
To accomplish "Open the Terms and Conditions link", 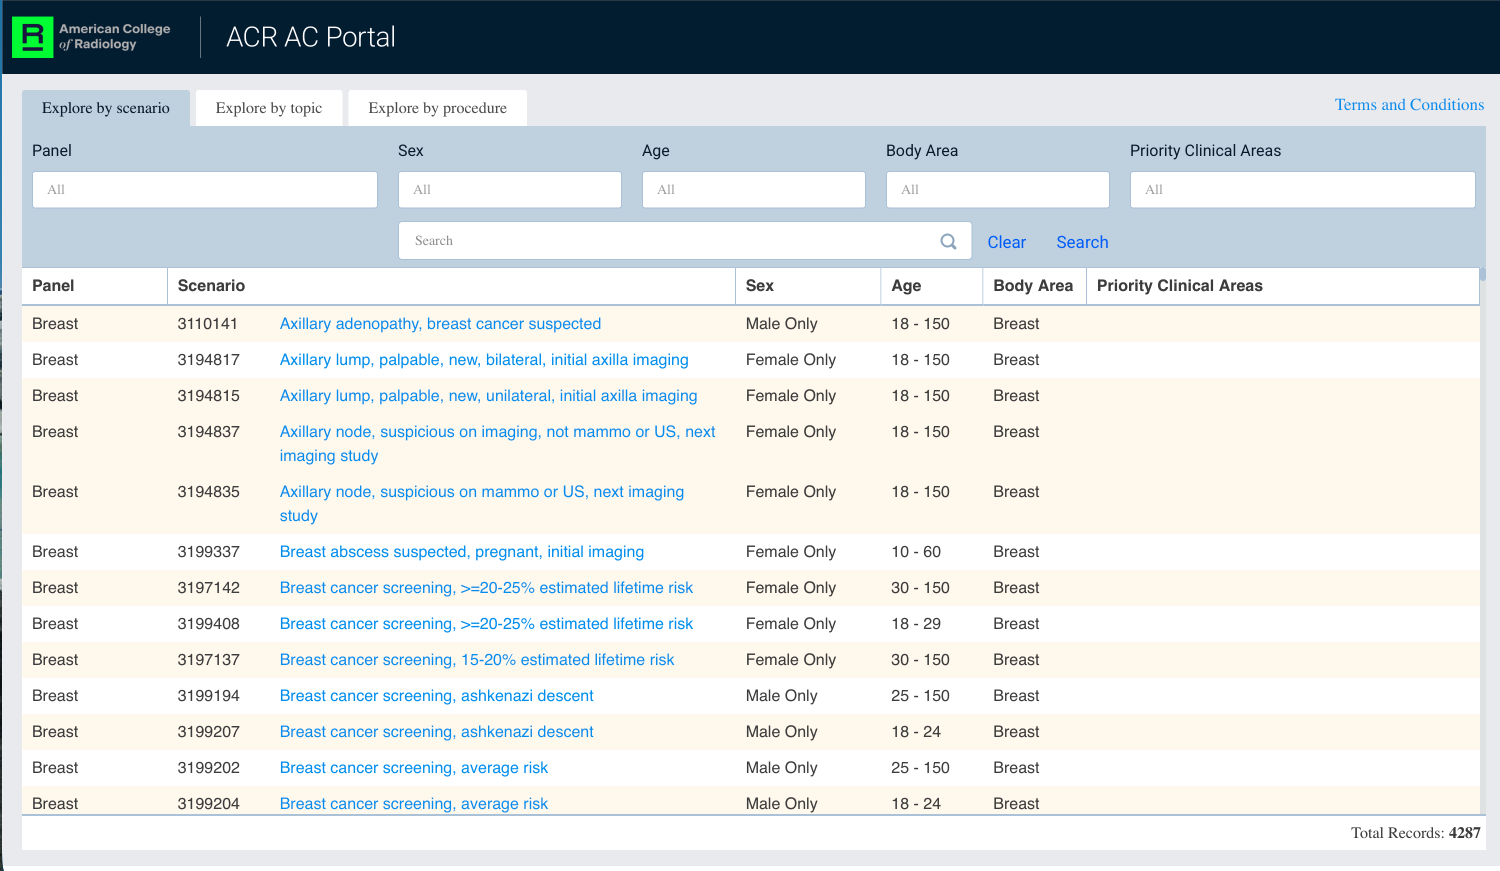I will 1409,105.
